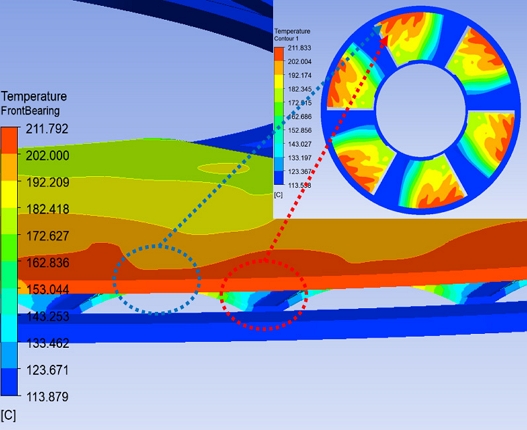Click the 211.792 legend value
This screenshot has height=430, width=527.
click(x=47, y=129)
